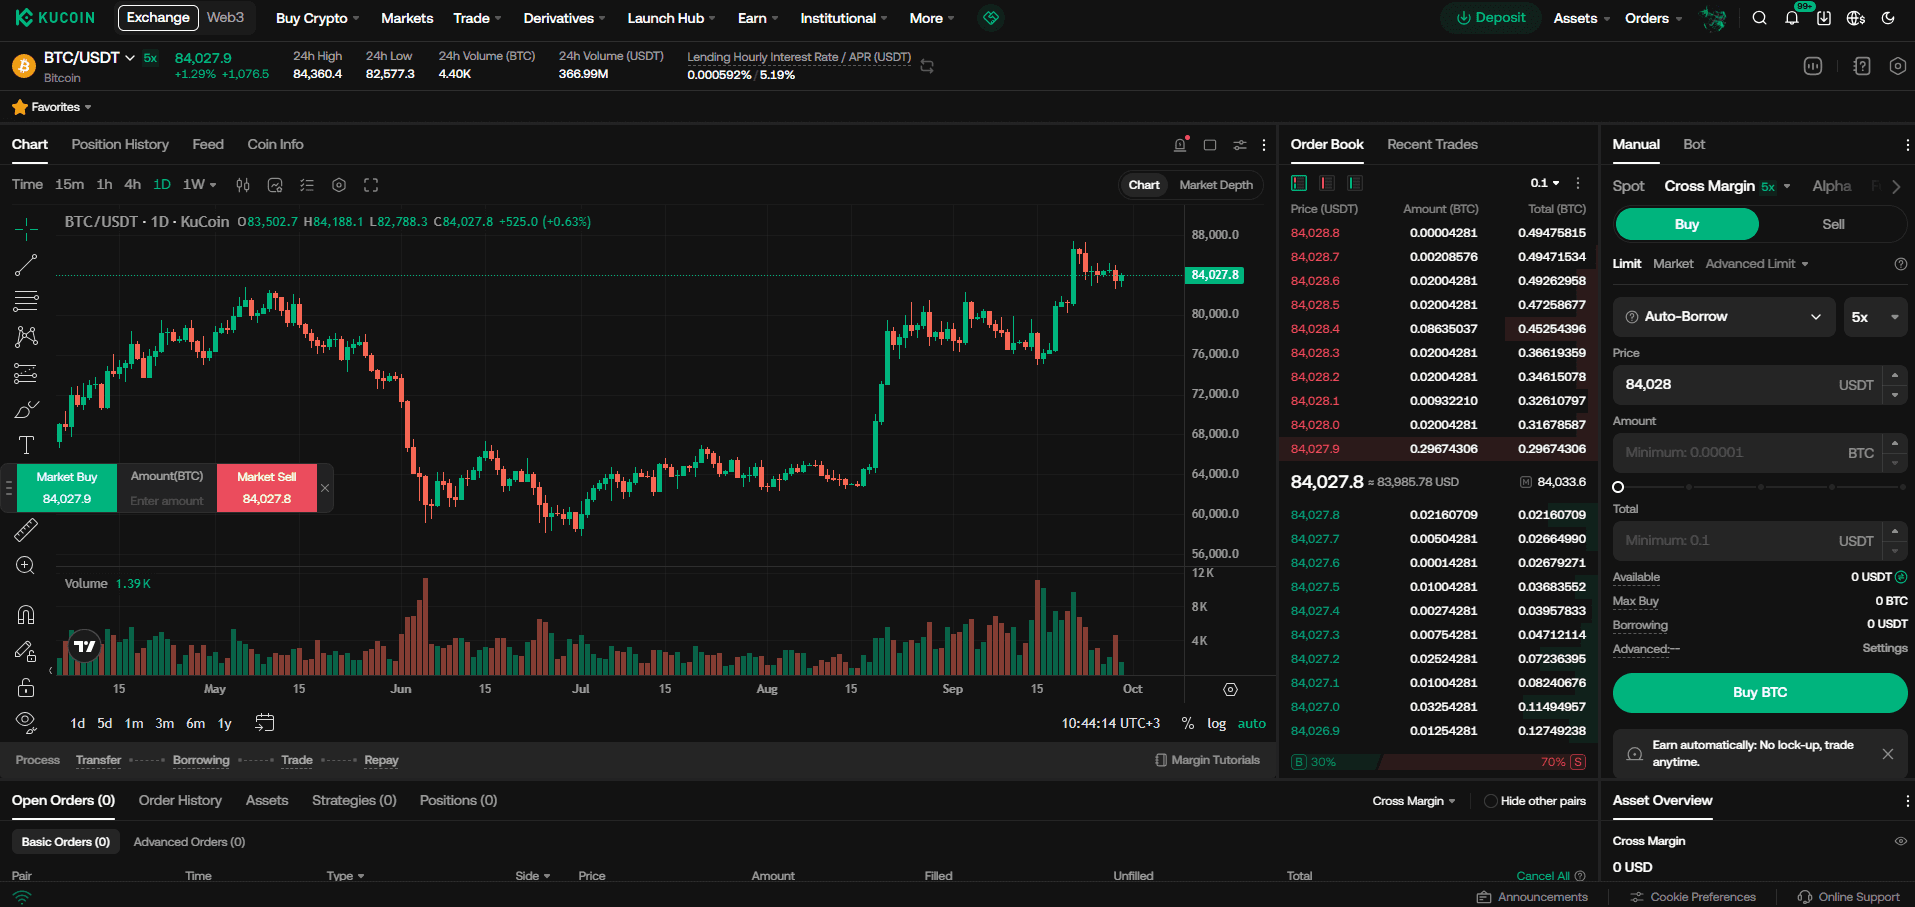Image resolution: width=1915 pixels, height=907 pixels.
Task: Open Margin Tutorials link
Action: point(1207,760)
